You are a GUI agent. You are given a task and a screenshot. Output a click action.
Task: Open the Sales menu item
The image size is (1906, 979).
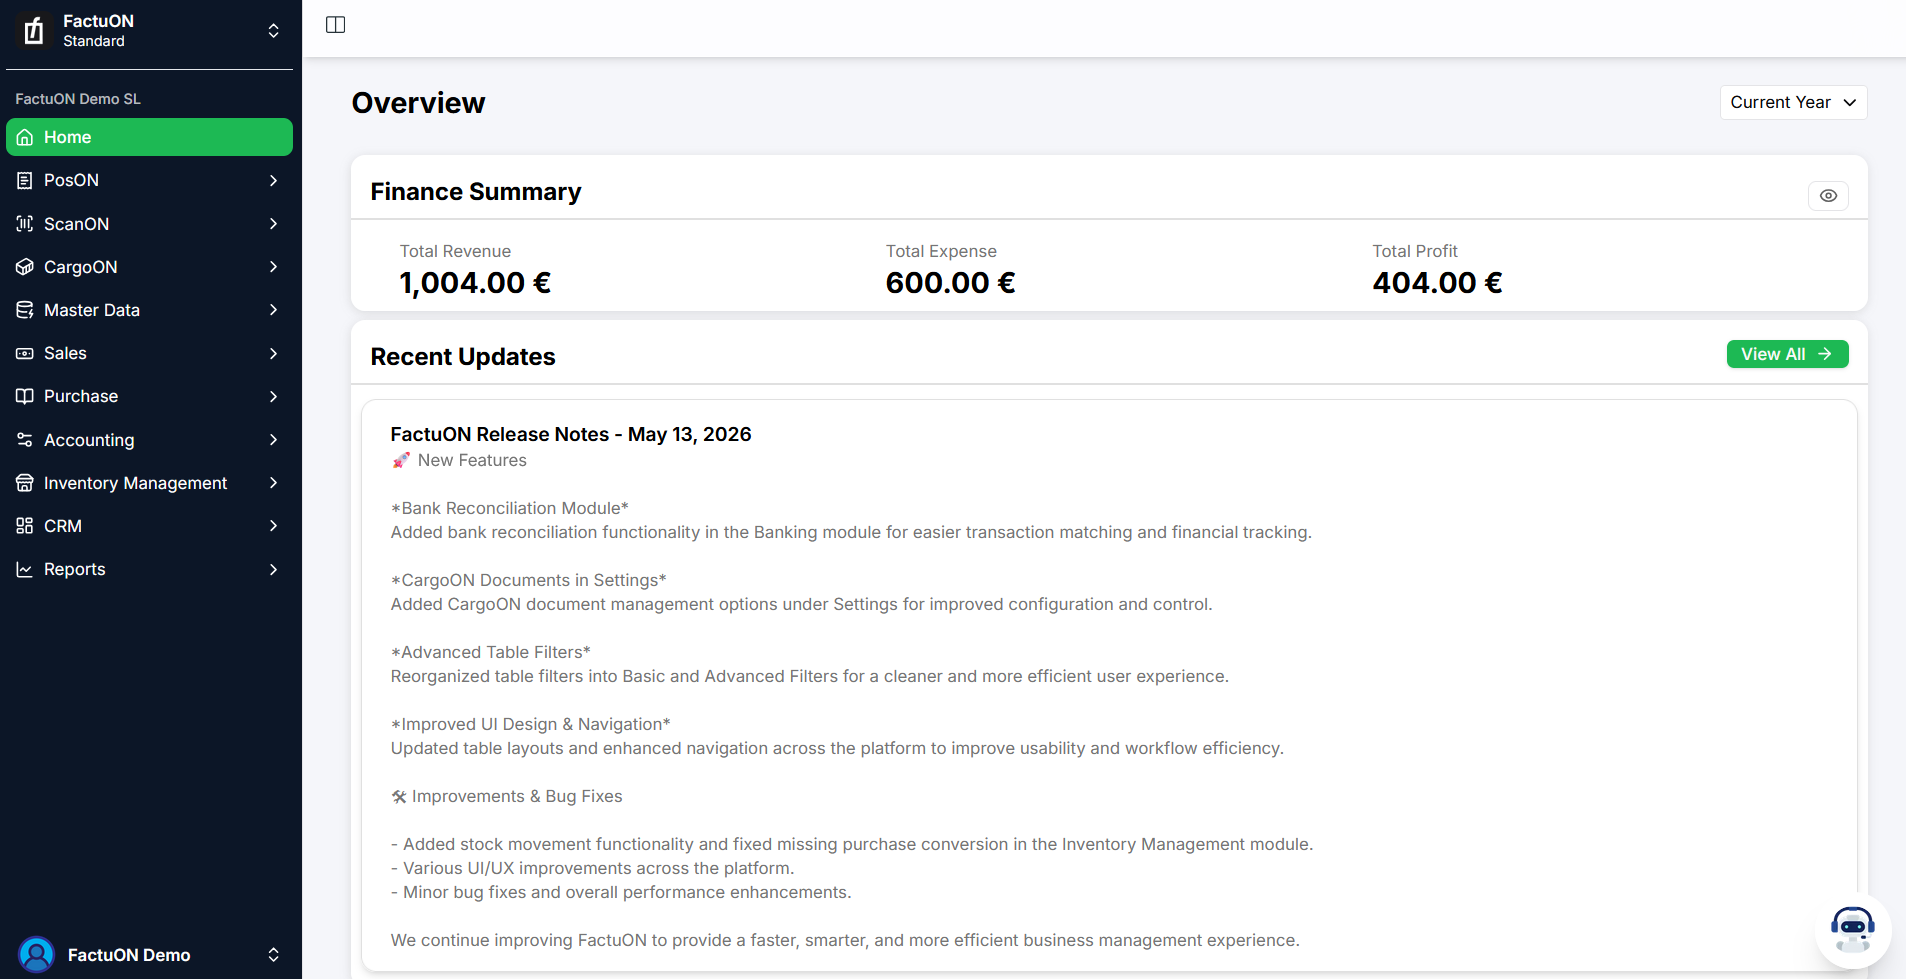click(x=149, y=353)
